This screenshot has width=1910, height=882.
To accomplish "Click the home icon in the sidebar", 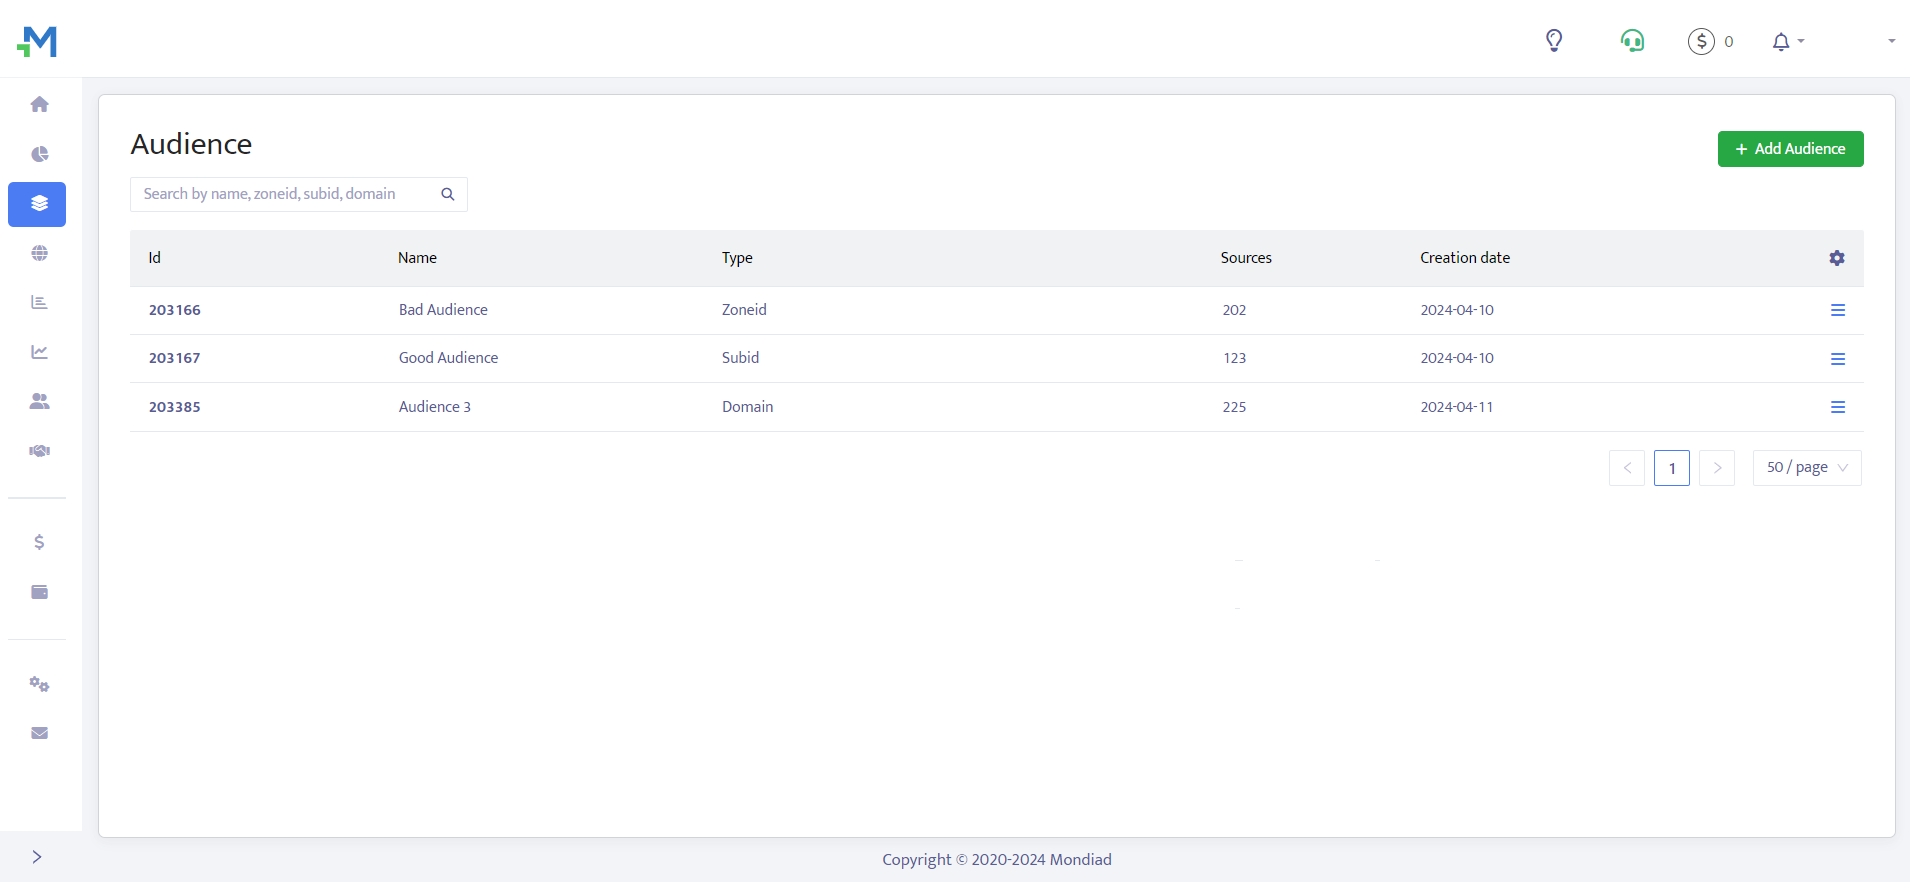I will click(39, 104).
